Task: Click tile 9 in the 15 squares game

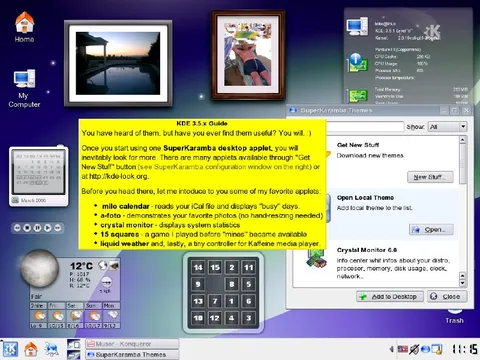Action: tap(198, 284)
